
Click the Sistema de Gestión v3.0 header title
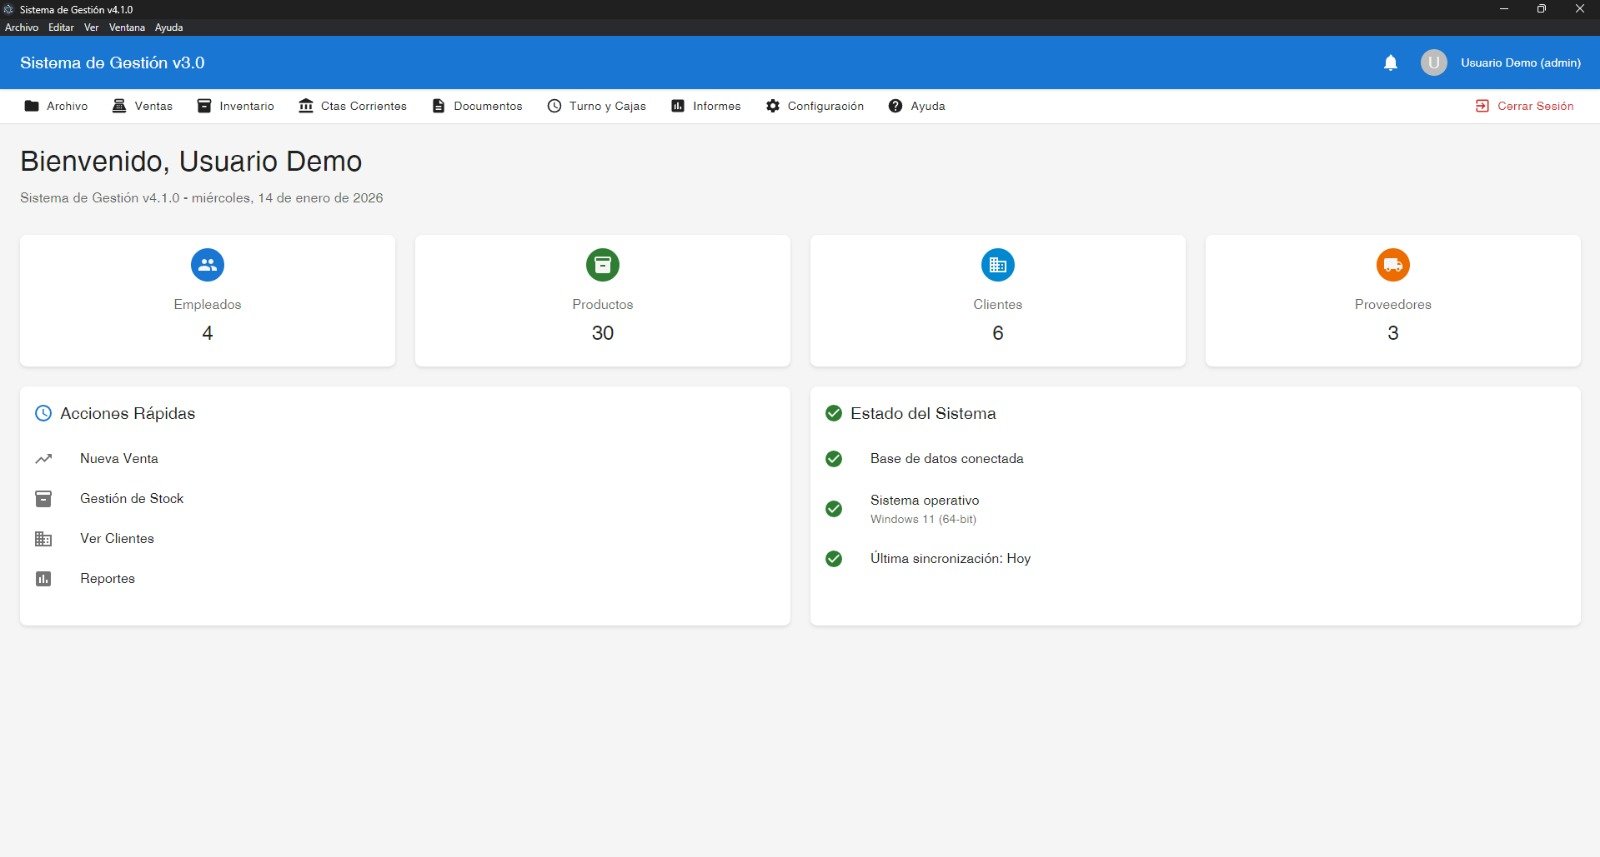pos(112,63)
